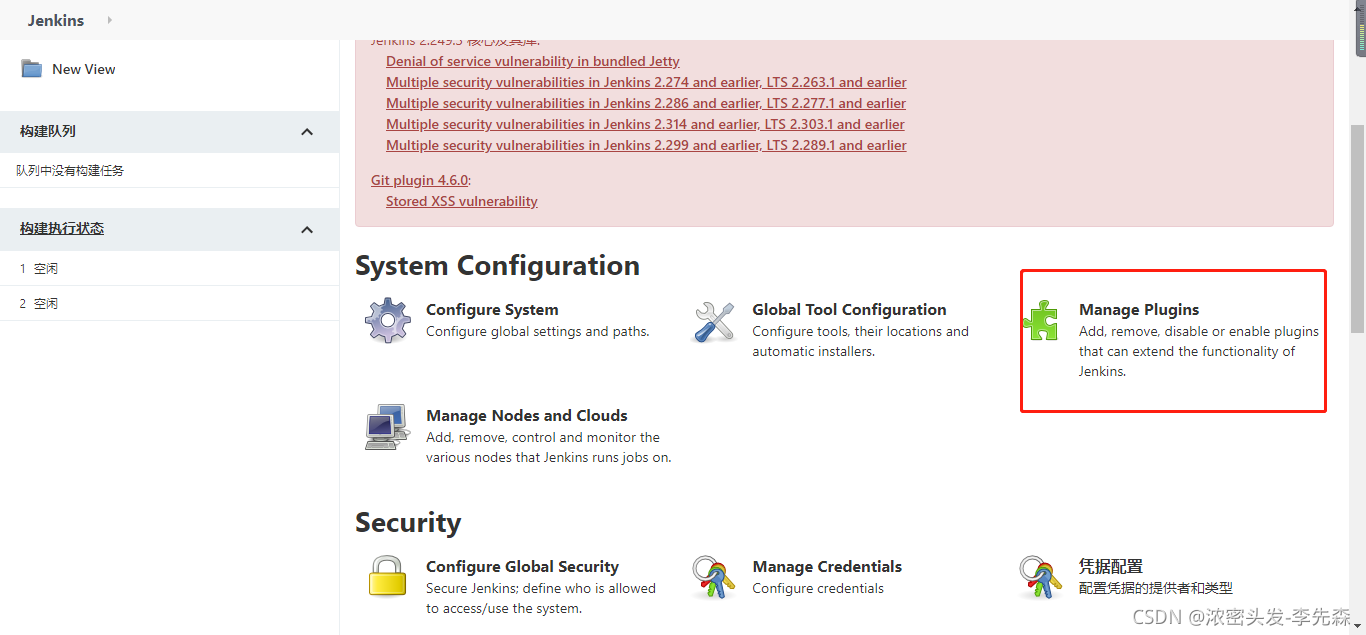Open Configure System via gear icon
The height and width of the screenshot is (635, 1366).
pos(388,321)
